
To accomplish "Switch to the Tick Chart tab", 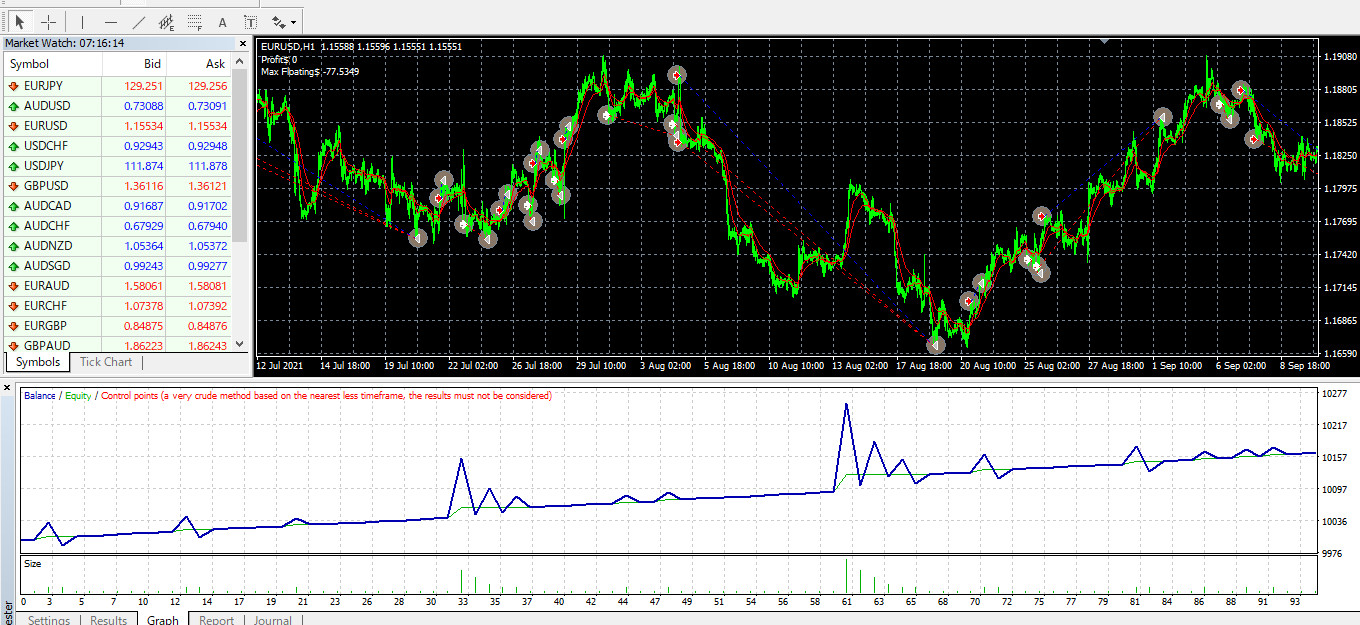I will pyautogui.click(x=106, y=362).
